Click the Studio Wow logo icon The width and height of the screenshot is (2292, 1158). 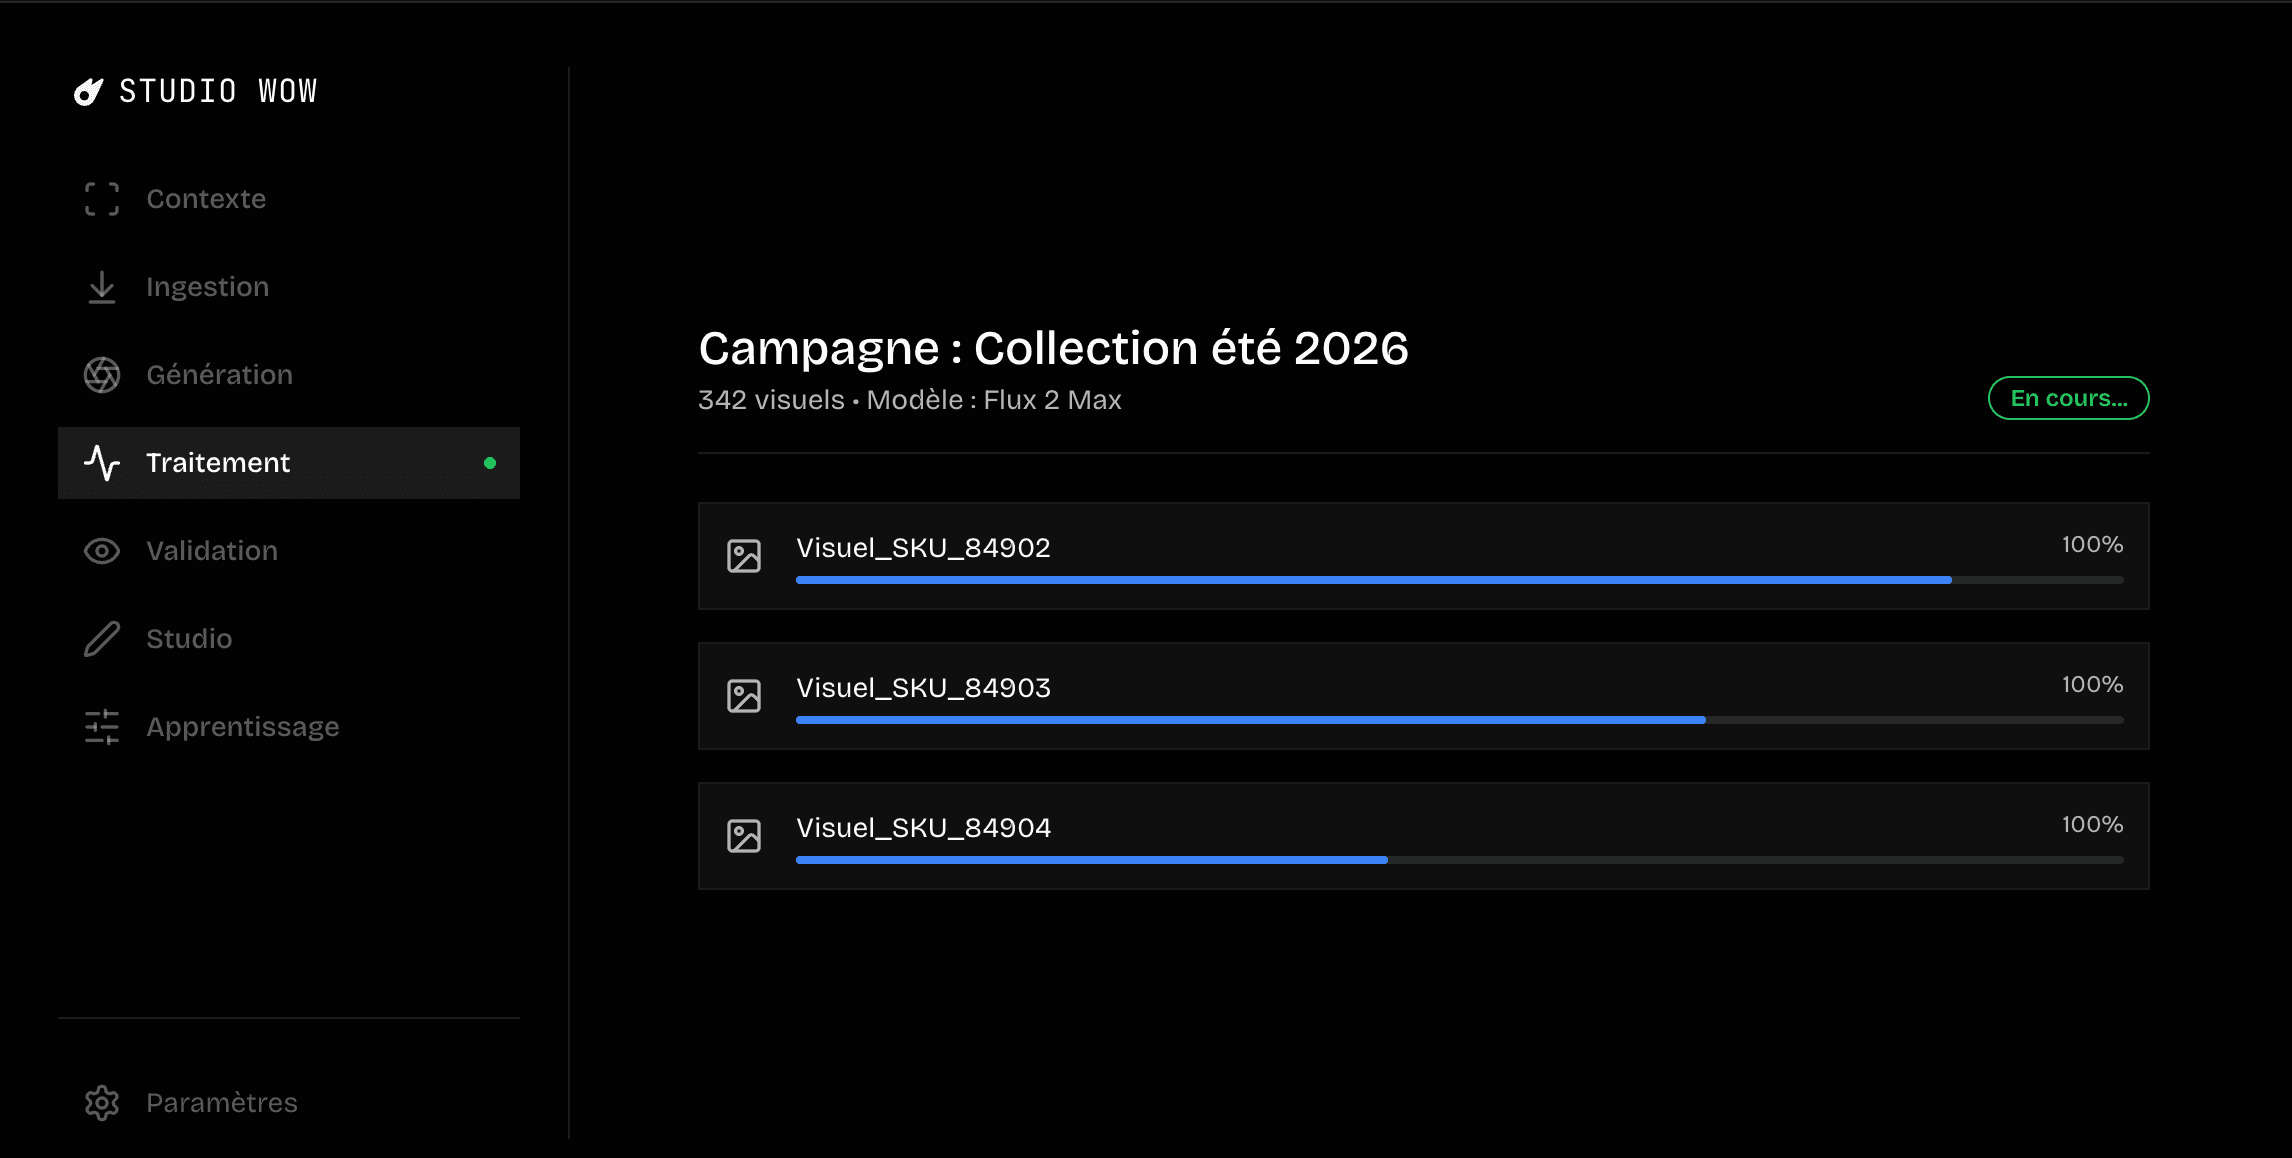point(89,92)
